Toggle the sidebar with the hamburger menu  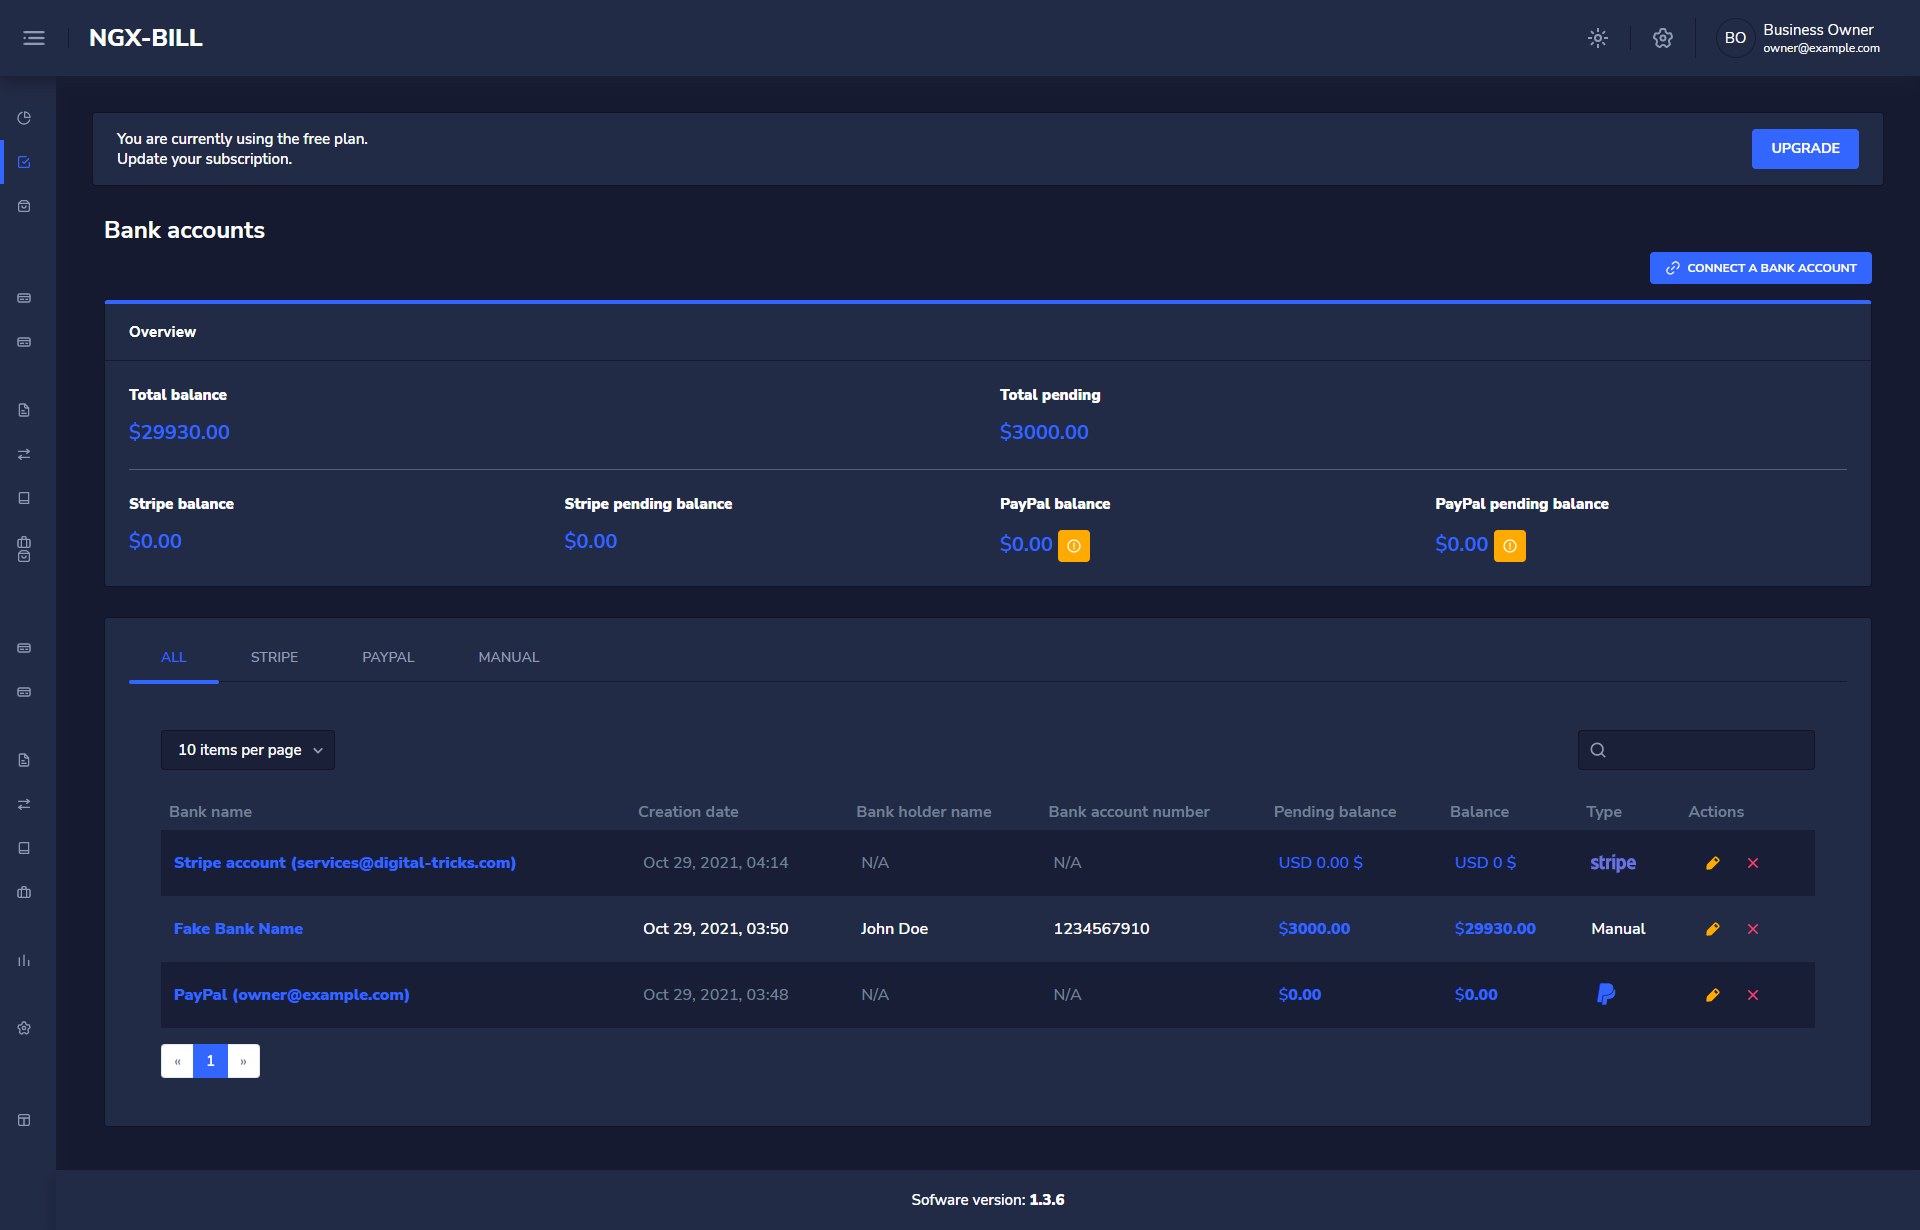(x=34, y=37)
